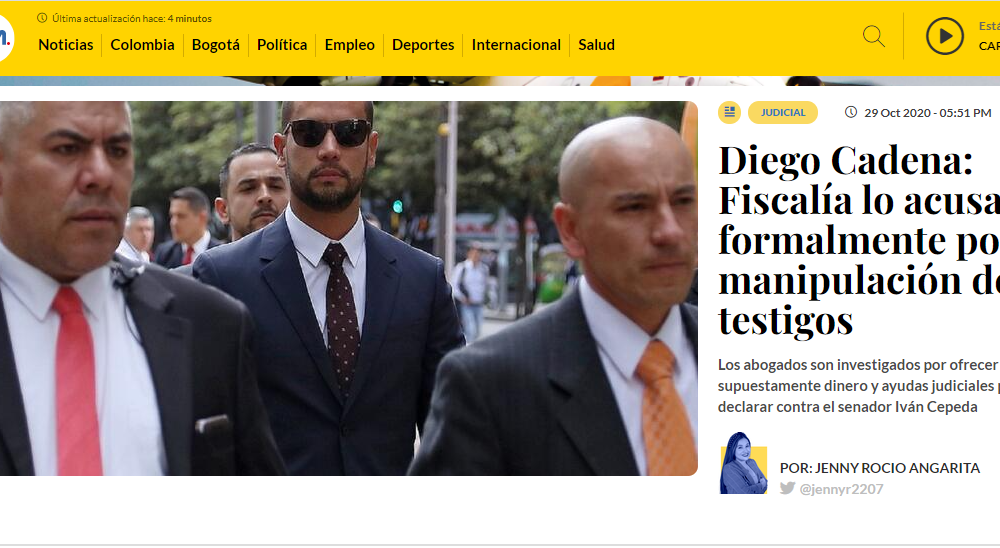Visit the @jennyr2207 Twitter handle

pyautogui.click(x=841, y=489)
